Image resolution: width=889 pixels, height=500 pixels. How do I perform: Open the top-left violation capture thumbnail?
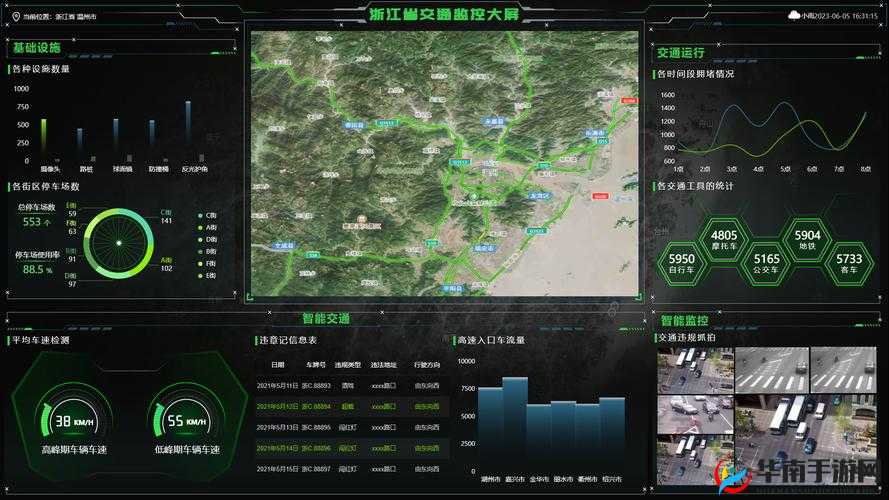[694, 369]
